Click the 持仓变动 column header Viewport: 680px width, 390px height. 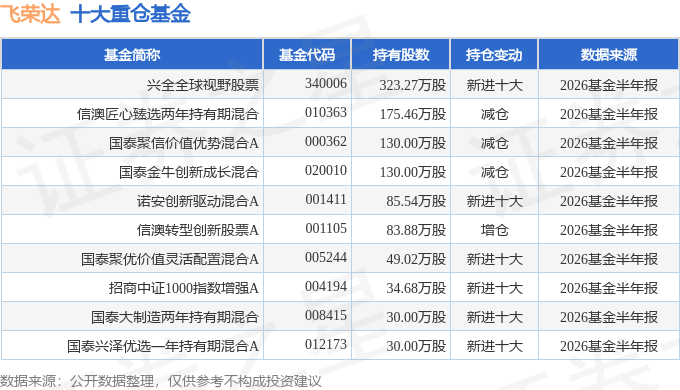pyautogui.click(x=494, y=55)
